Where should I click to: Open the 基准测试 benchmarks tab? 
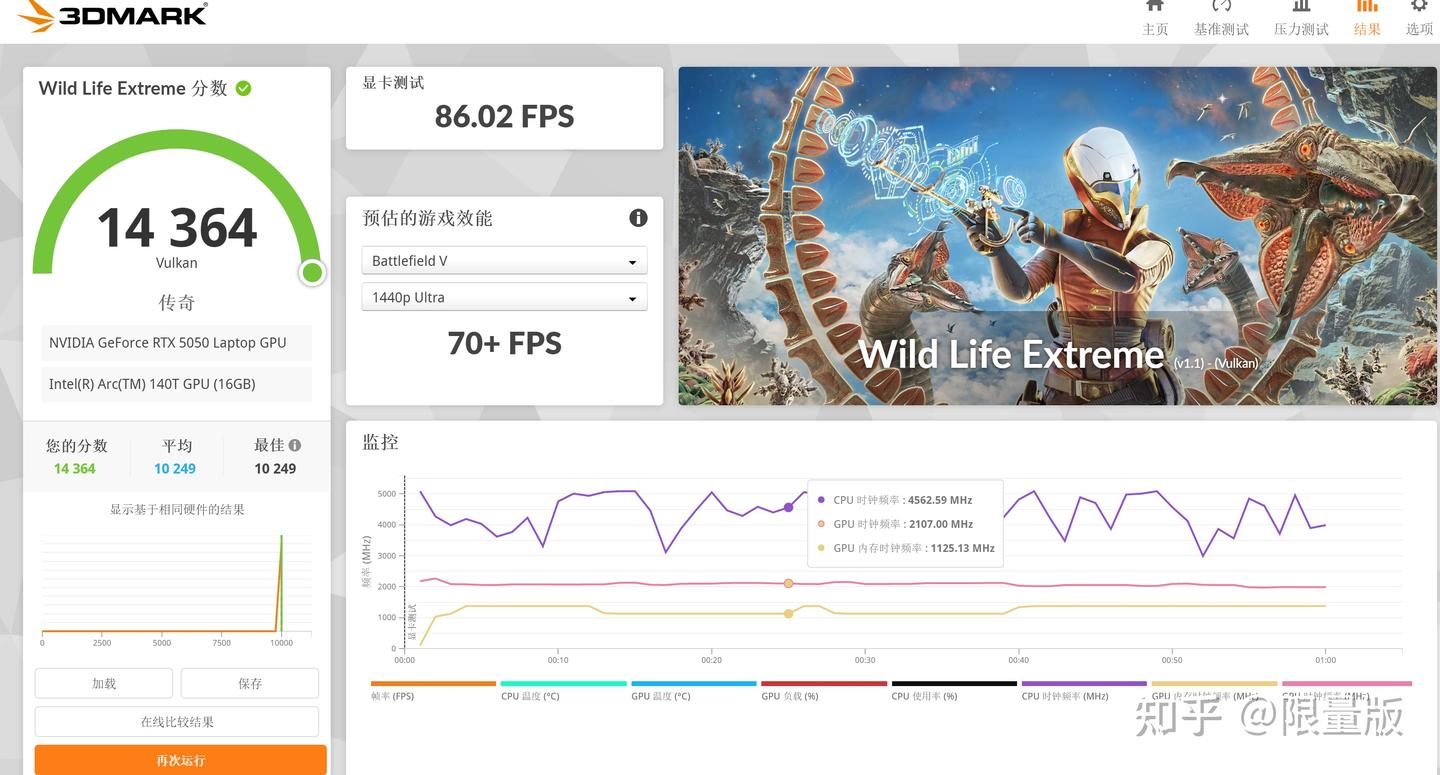[x=1221, y=19]
